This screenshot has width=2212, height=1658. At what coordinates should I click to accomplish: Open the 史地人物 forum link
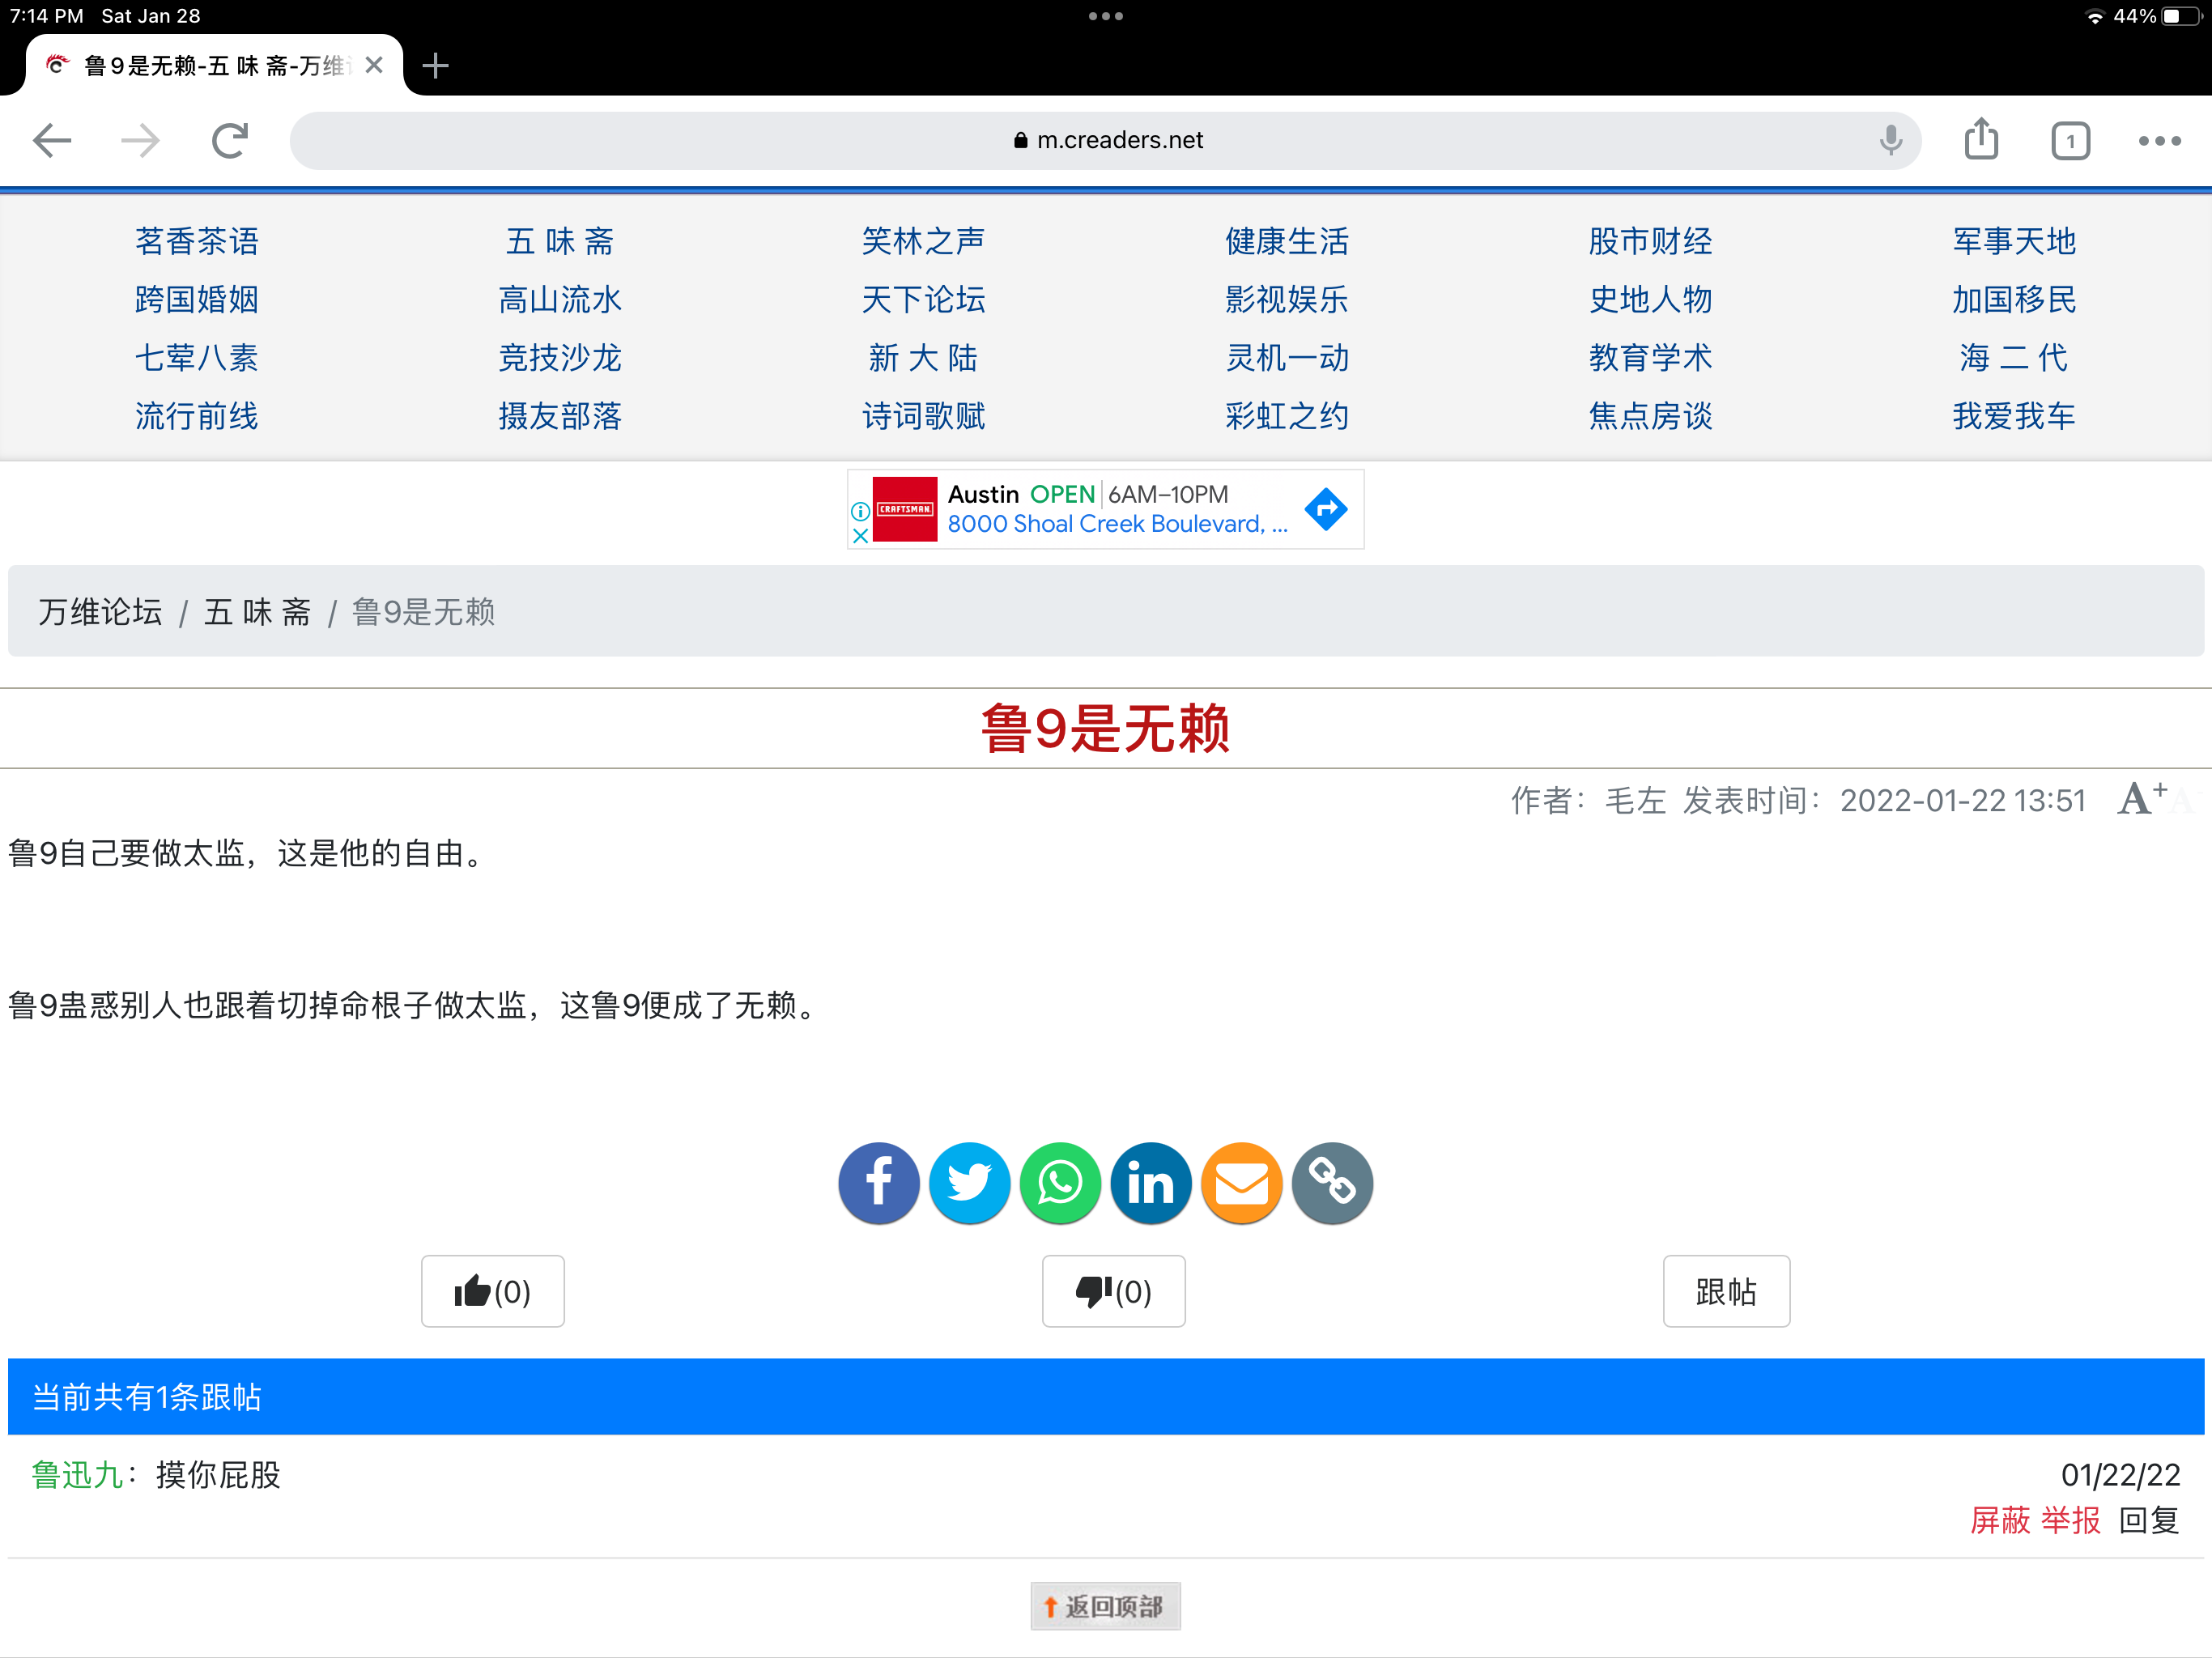click(1650, 299)
